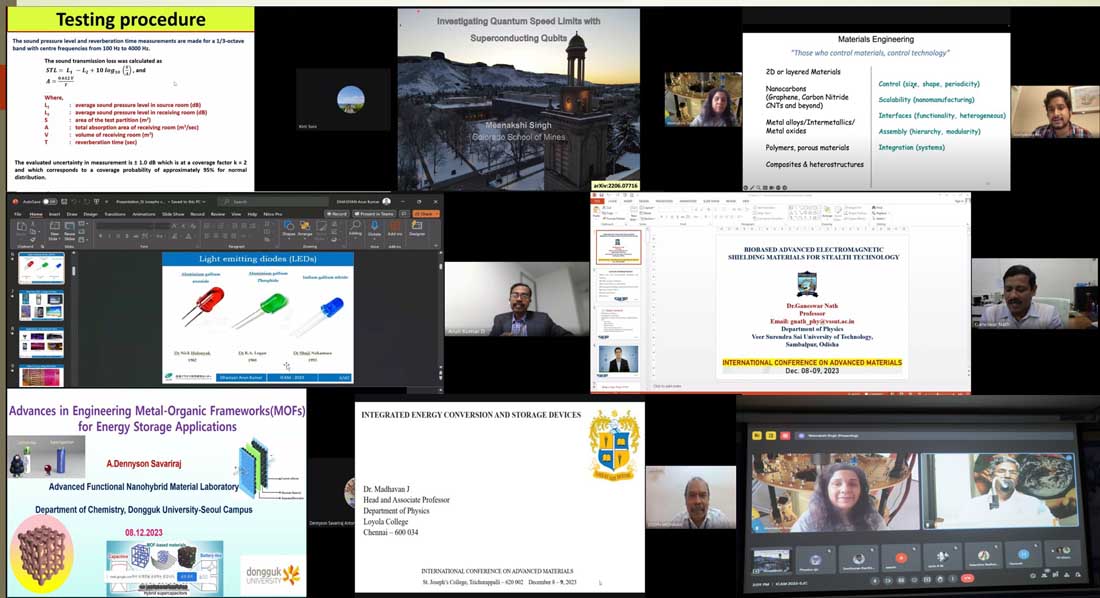Switch to the Insert tab in dark PowerPoint
This screenshot has width=1100, height=598.
[54, 214]
